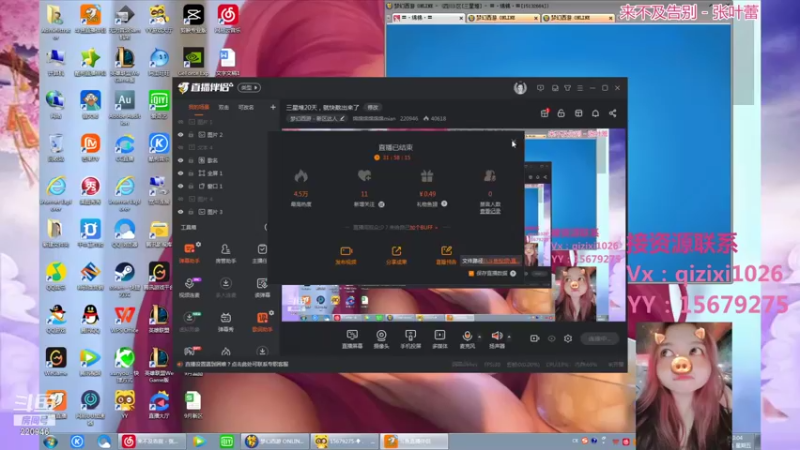Screen dimensions: 800x450
Task: Open the user avatar in title bar
Action: 520,88
